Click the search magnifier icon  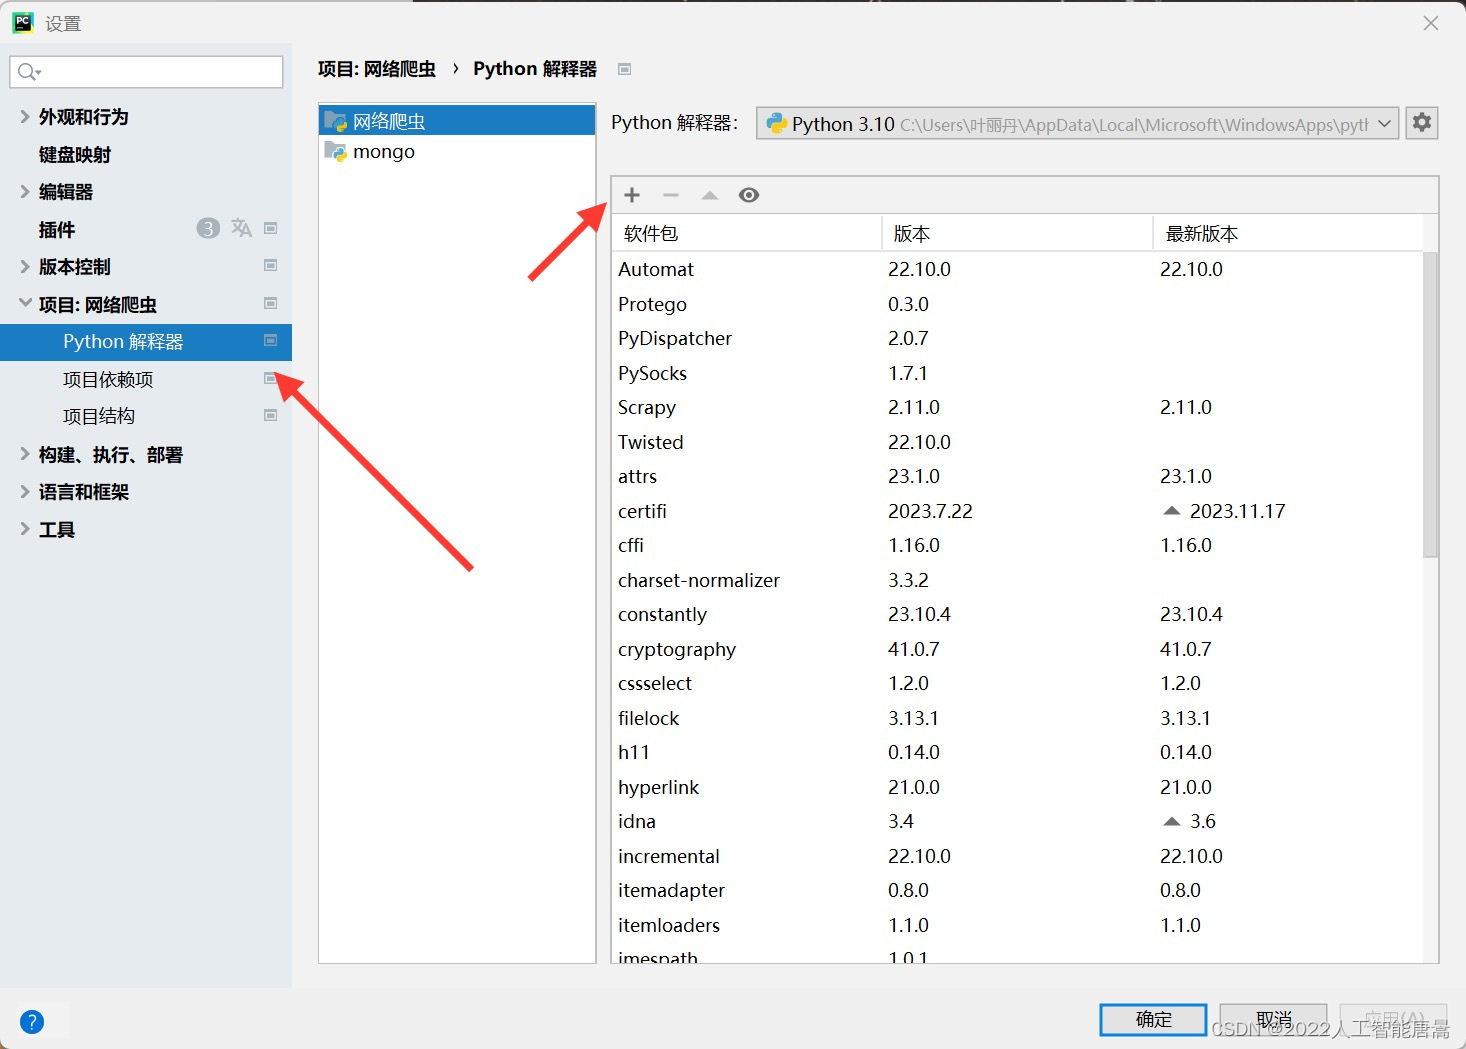point(28,71)
